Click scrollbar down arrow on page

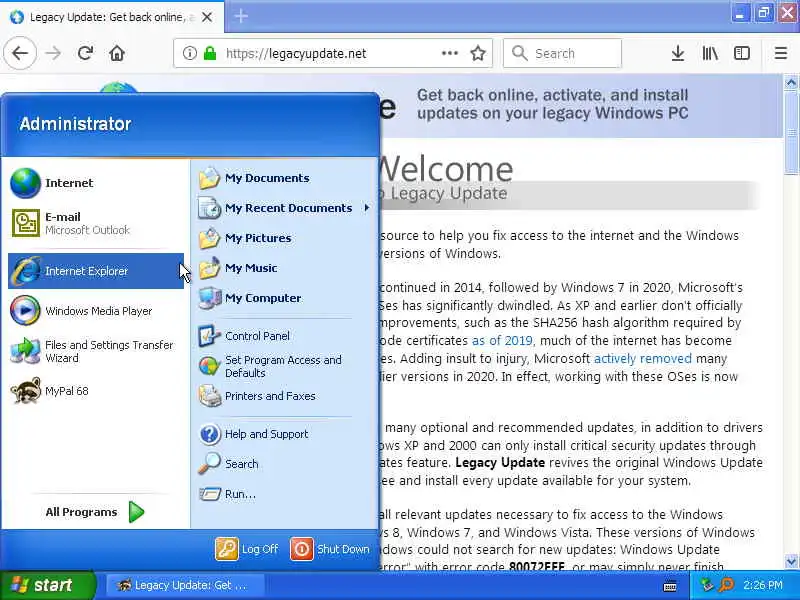tap(791, 562)
